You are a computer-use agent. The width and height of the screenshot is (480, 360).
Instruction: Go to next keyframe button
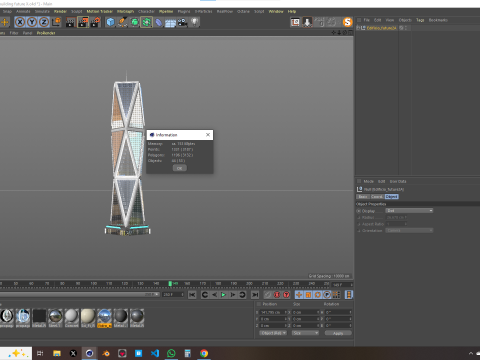coord(242,295)
